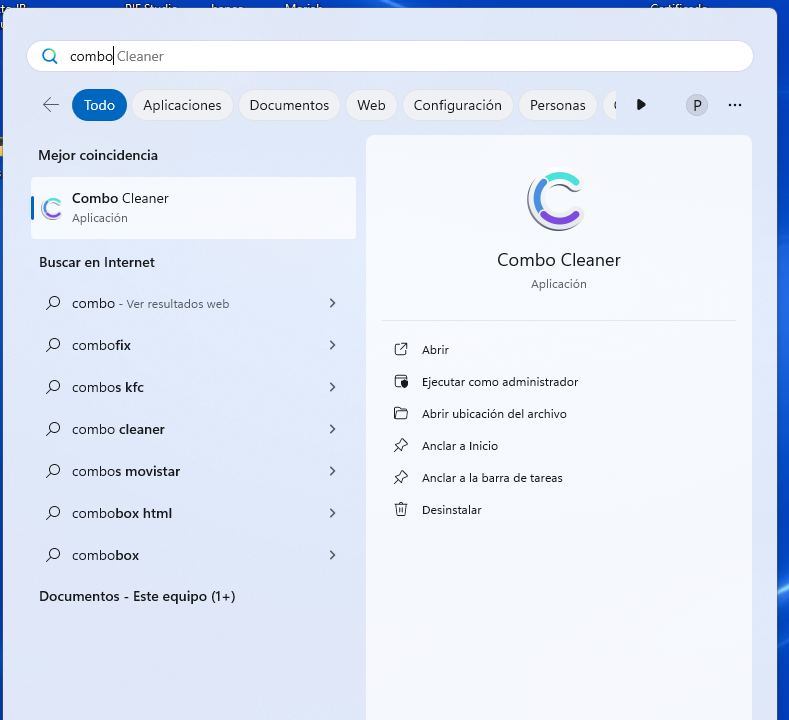This screenshot has width=789, height=720.
Task: Switch to the Configuración filter
Action: point(457,105)
